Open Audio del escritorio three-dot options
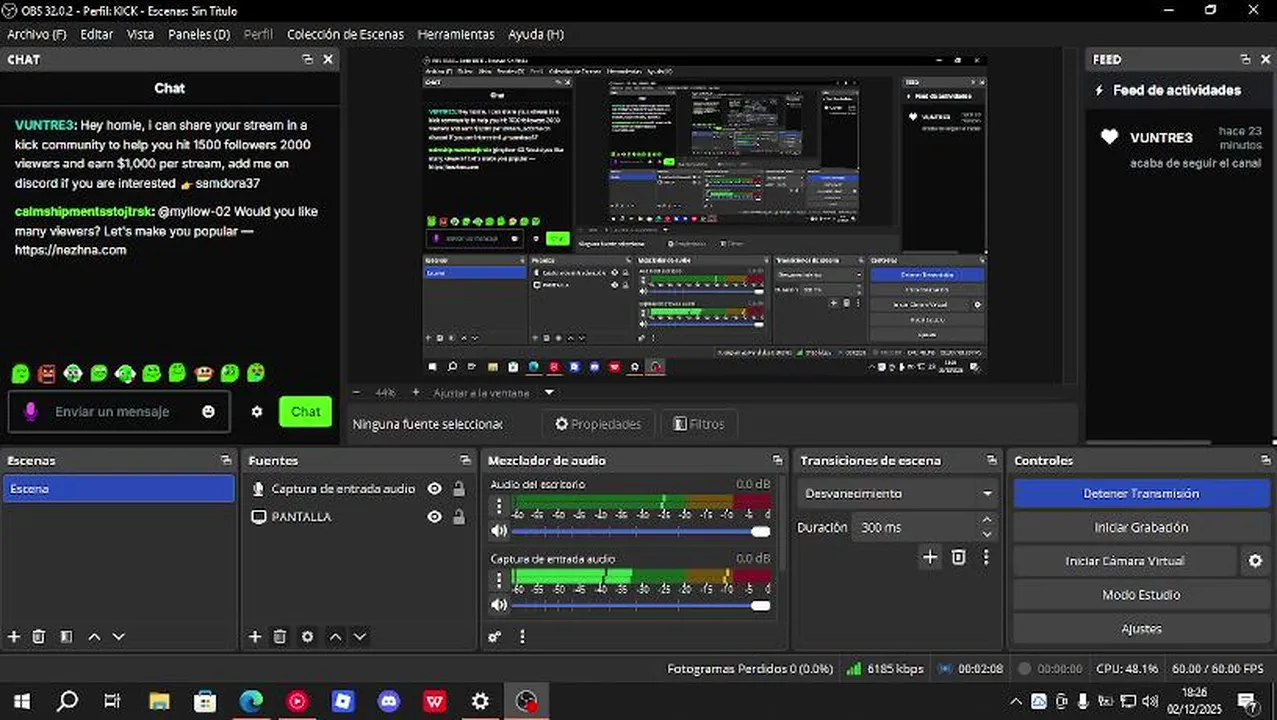The image size is (1277, 720). click(499, 506)
